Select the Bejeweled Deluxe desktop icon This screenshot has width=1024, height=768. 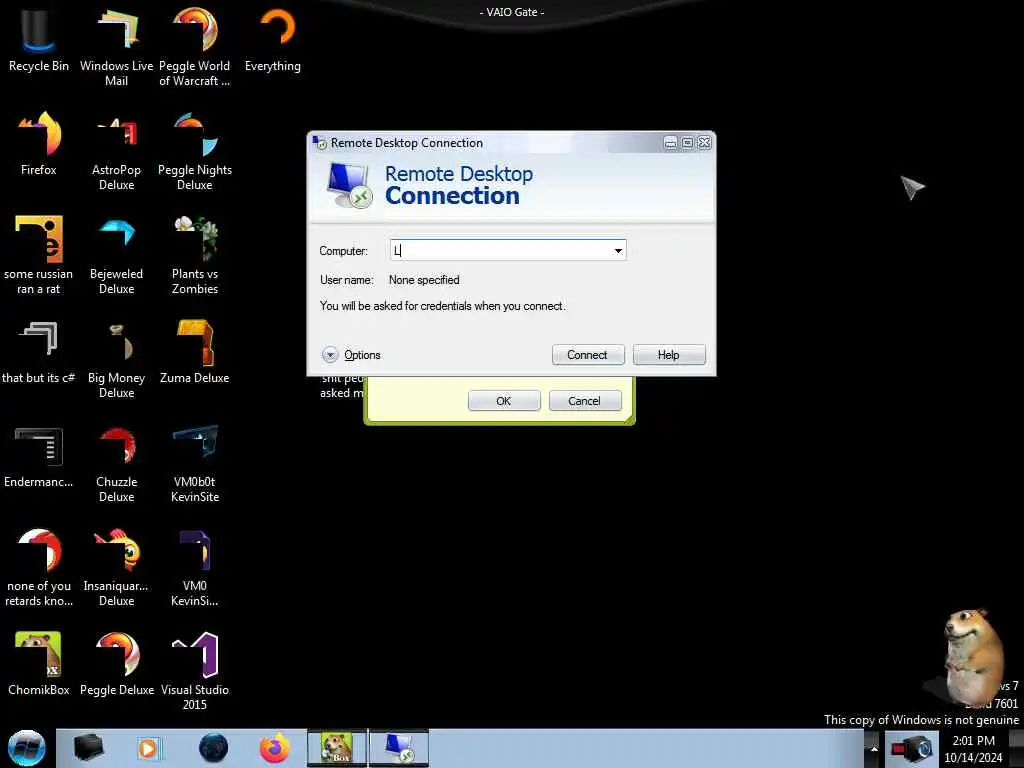point(116,255)
